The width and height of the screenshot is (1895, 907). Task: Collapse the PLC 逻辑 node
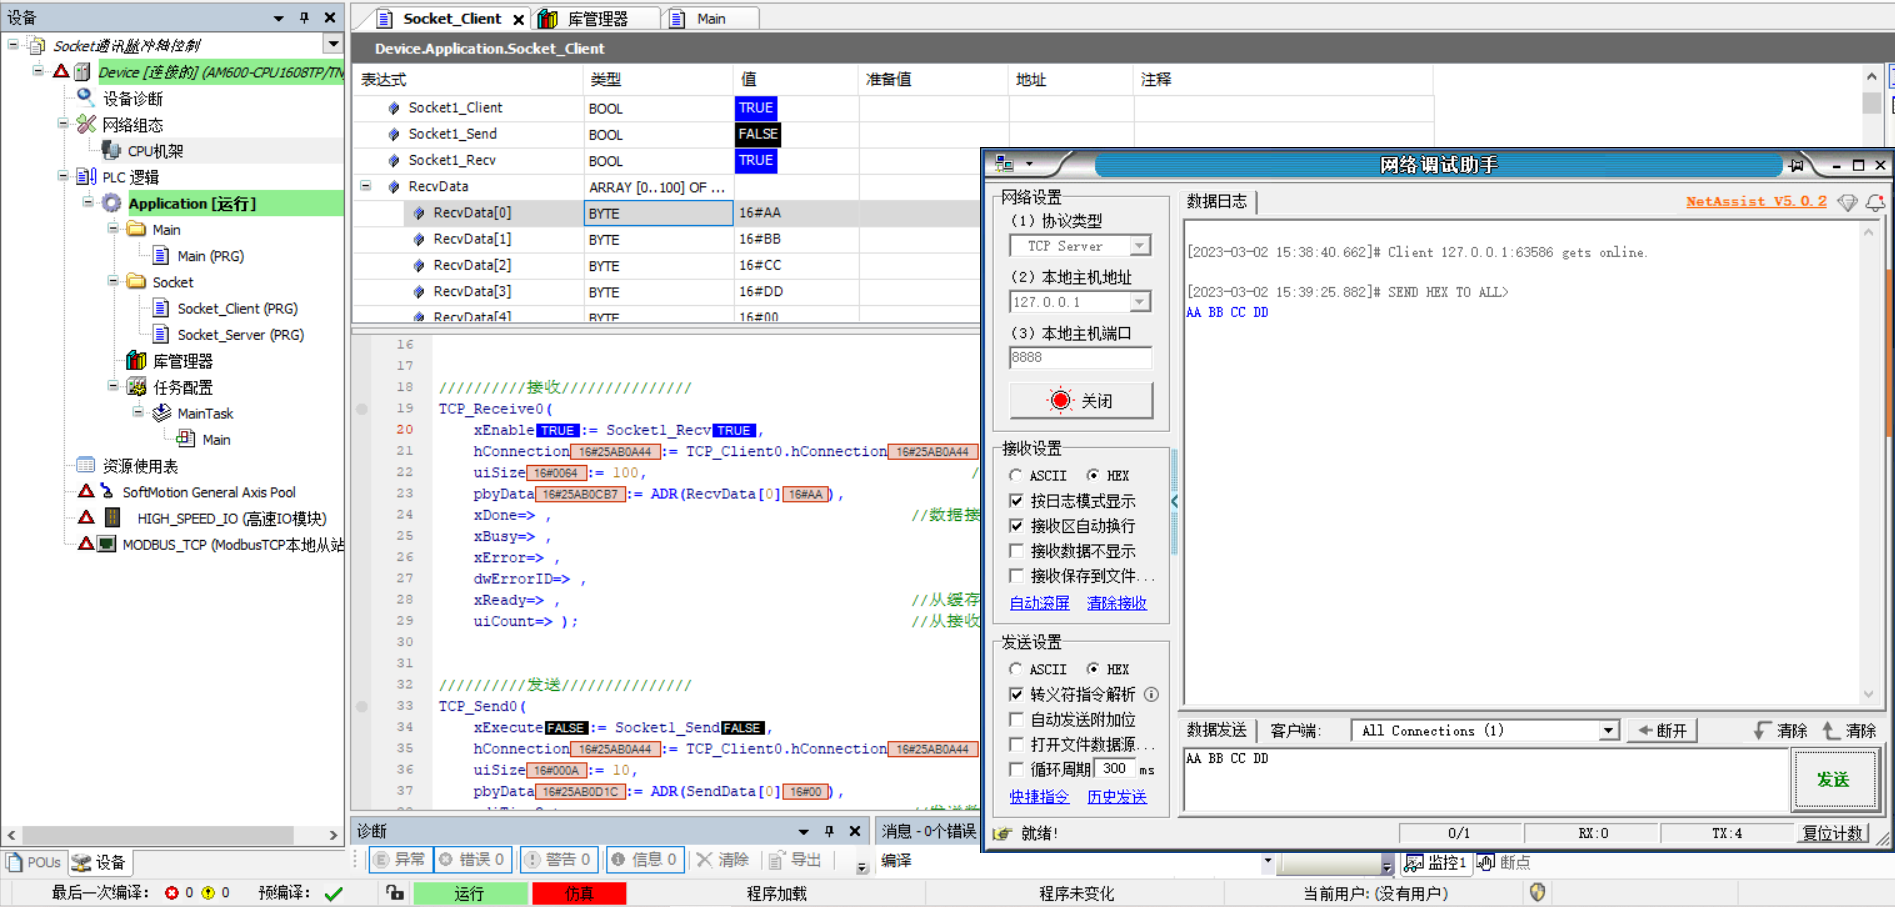pyautogui.click(x=63, y=177)
